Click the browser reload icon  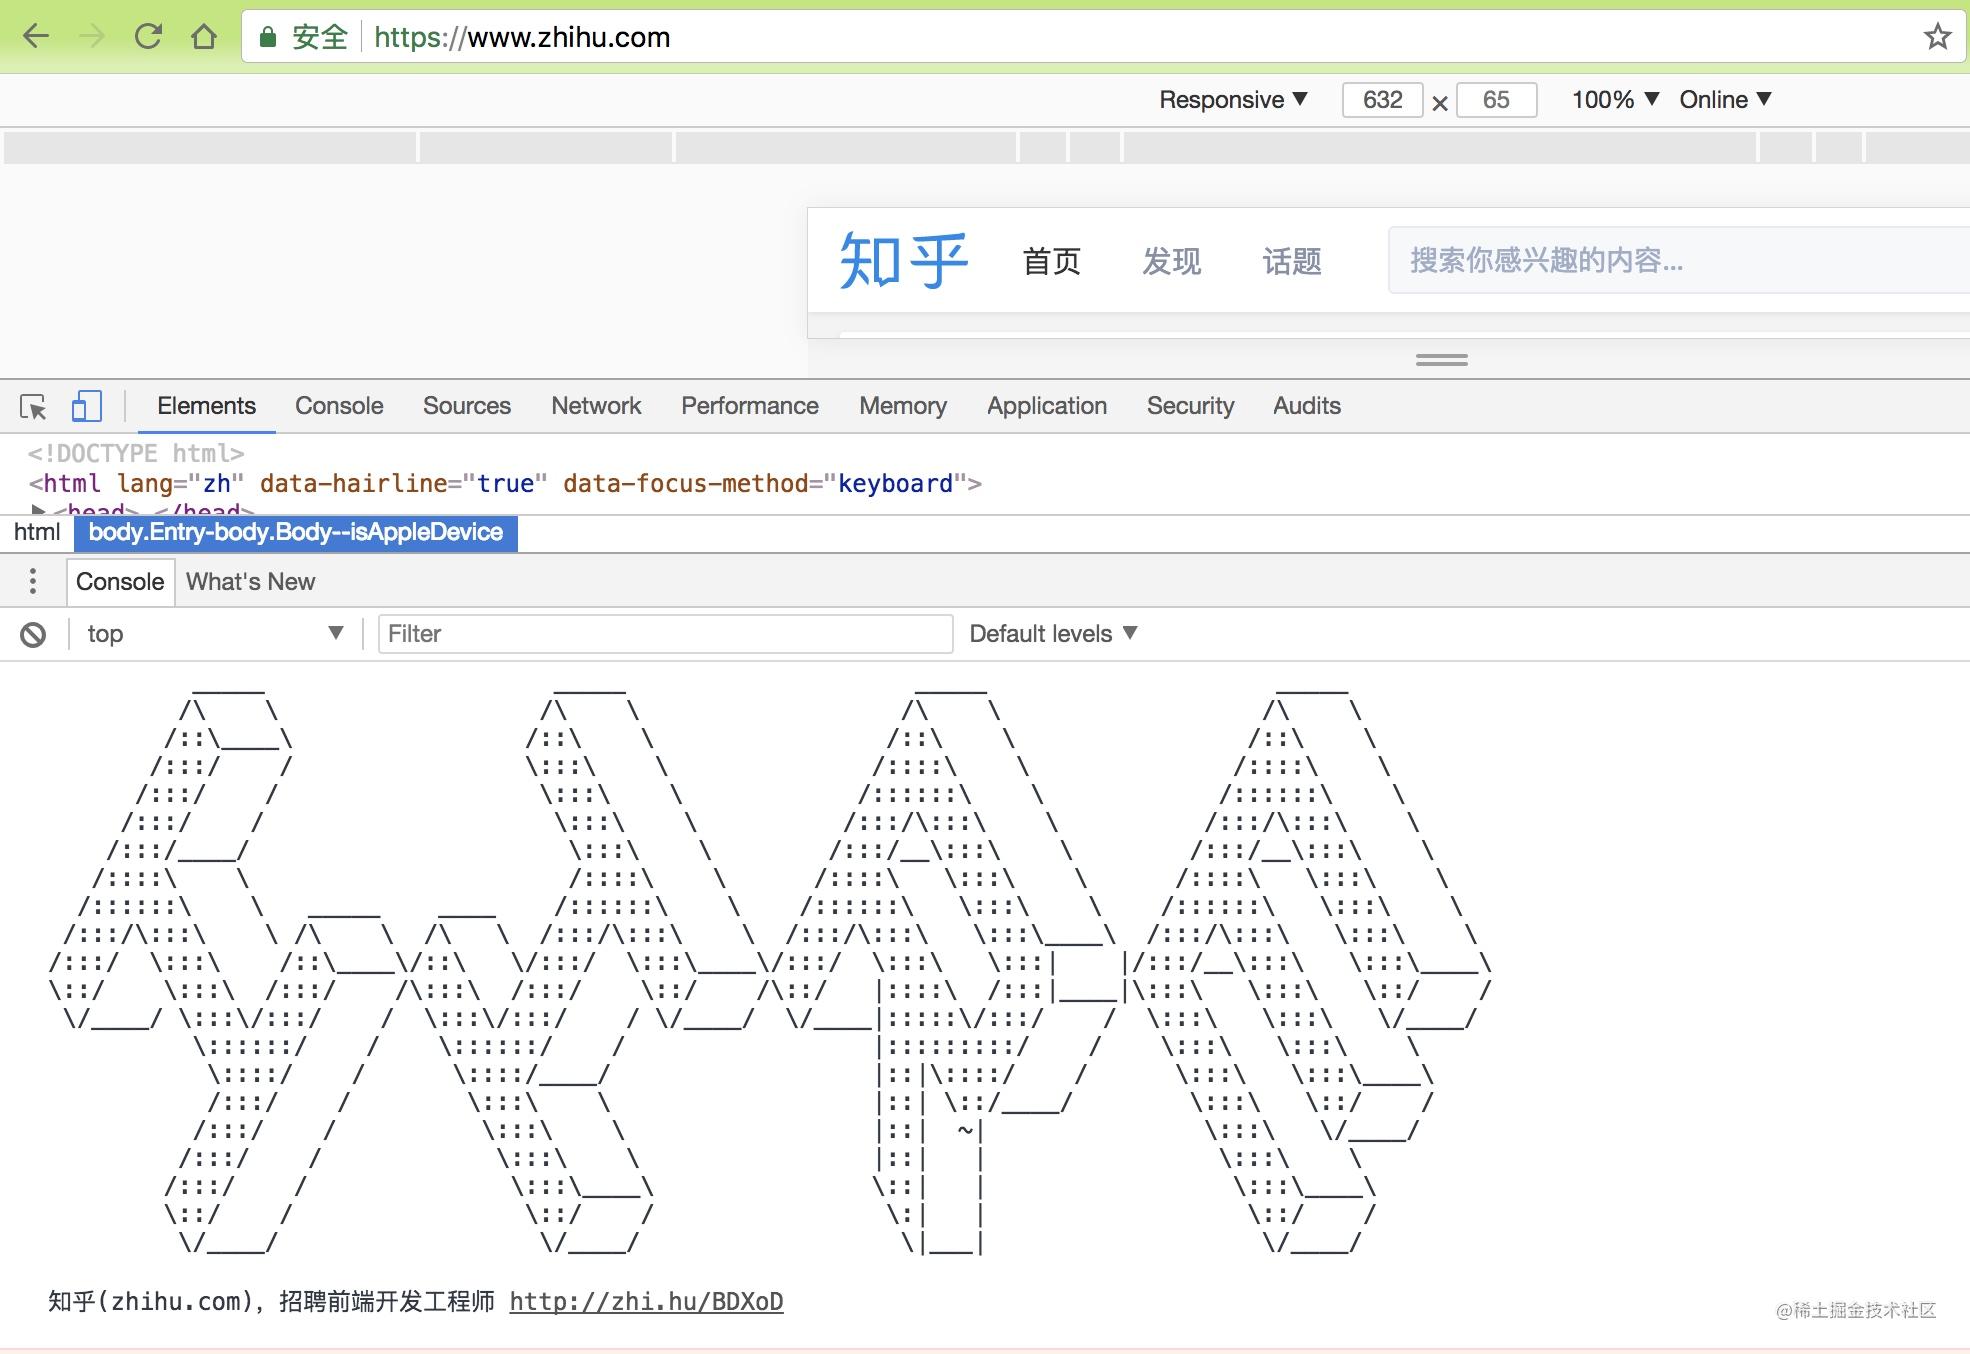coord(148,37)
